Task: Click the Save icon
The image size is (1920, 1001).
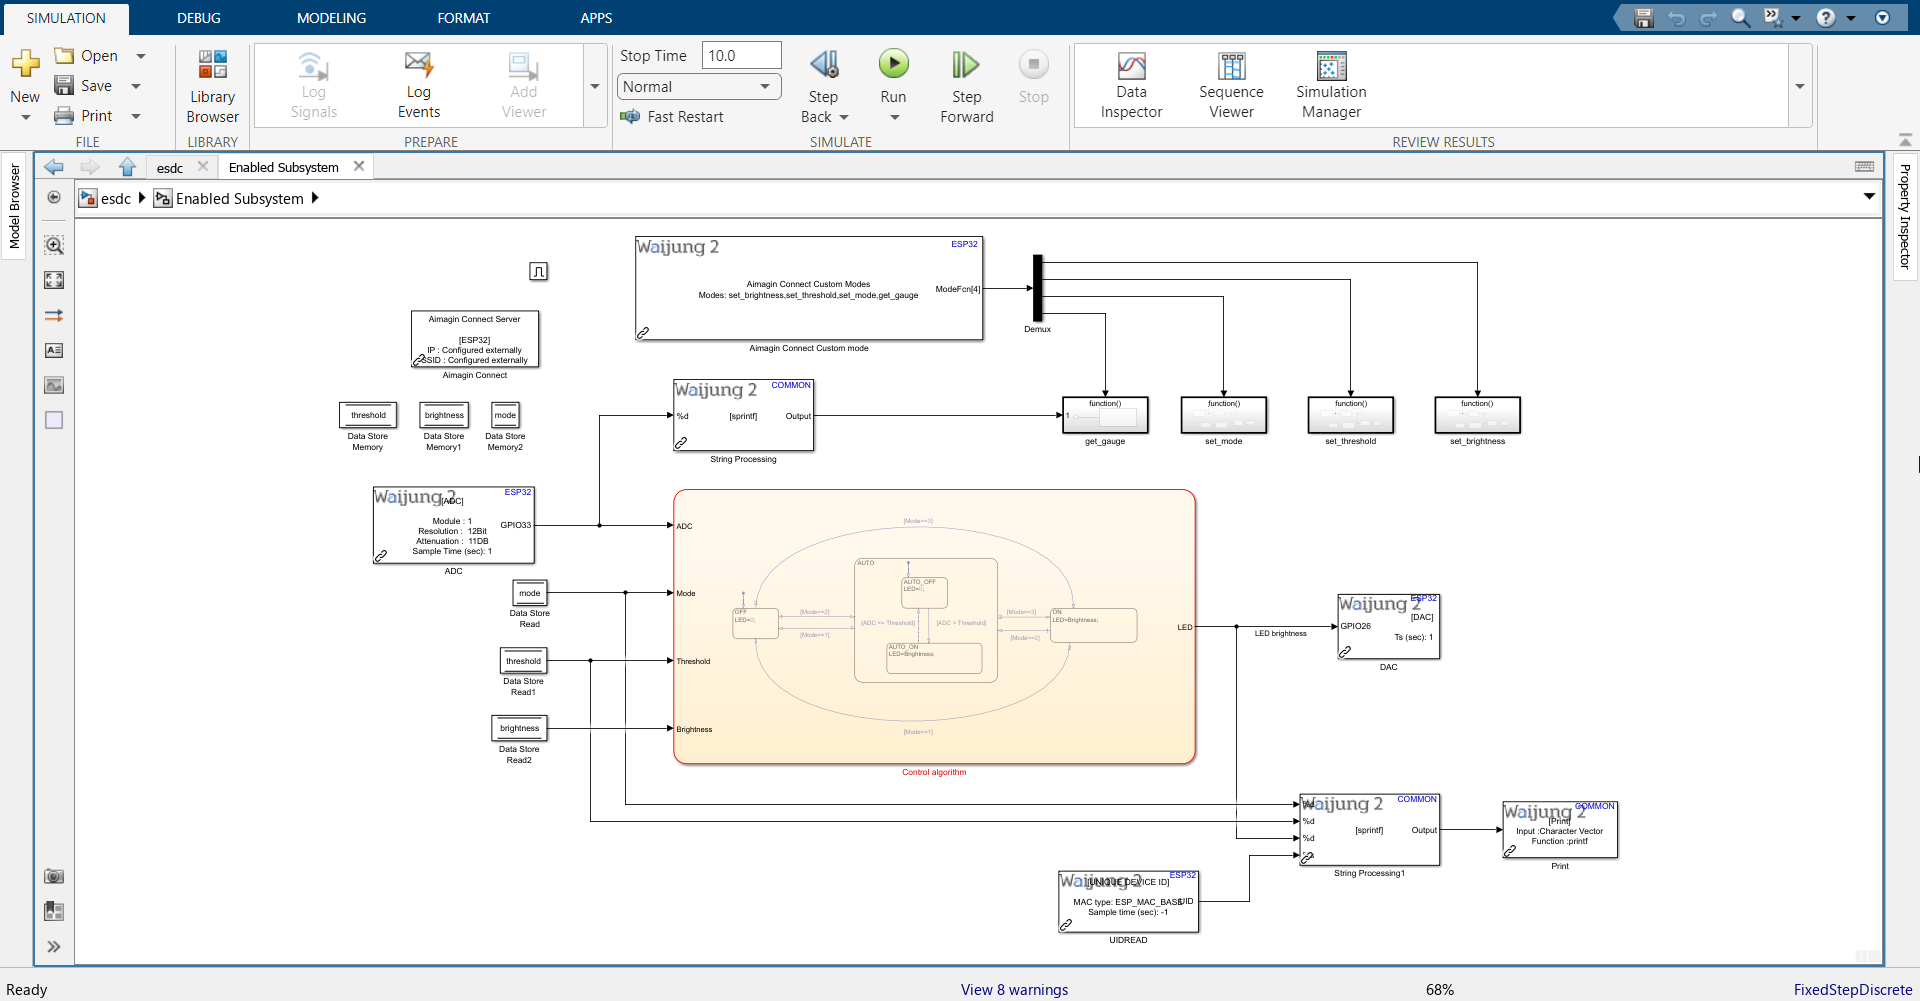Action: pos(64,86)
